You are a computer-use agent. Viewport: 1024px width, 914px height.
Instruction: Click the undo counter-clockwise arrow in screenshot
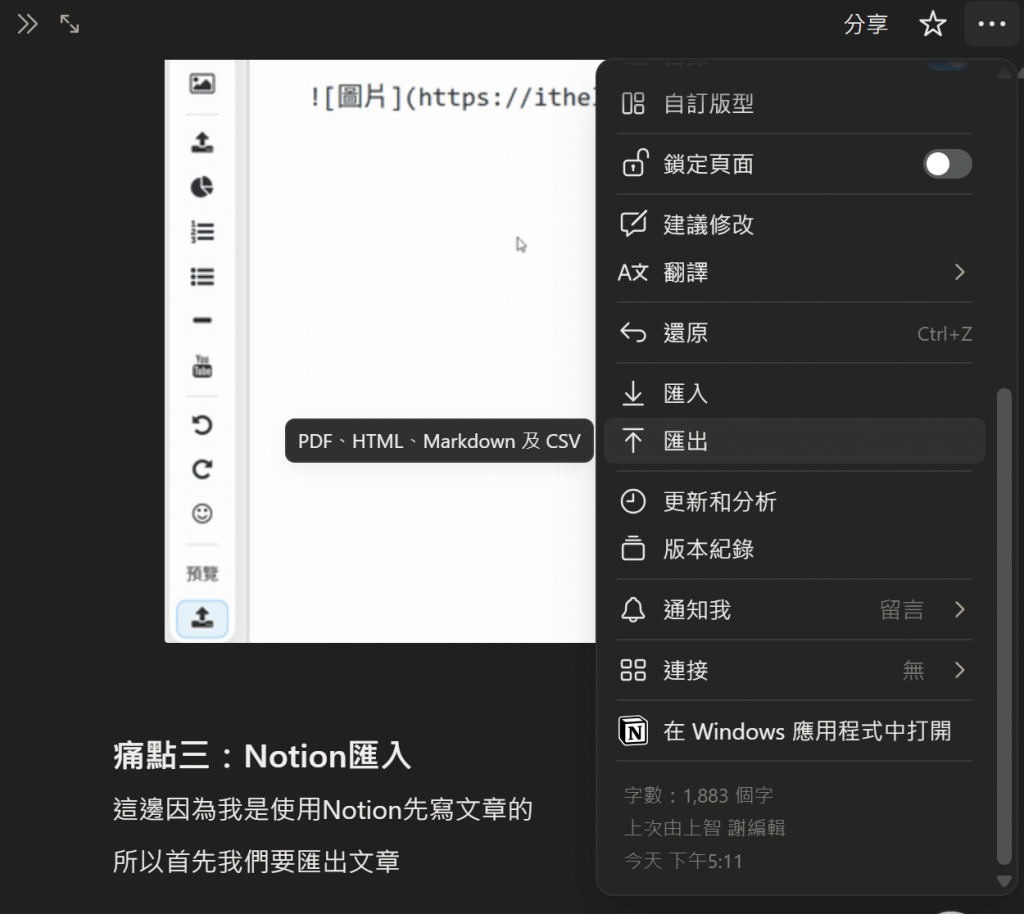click(x=202, y=425)
